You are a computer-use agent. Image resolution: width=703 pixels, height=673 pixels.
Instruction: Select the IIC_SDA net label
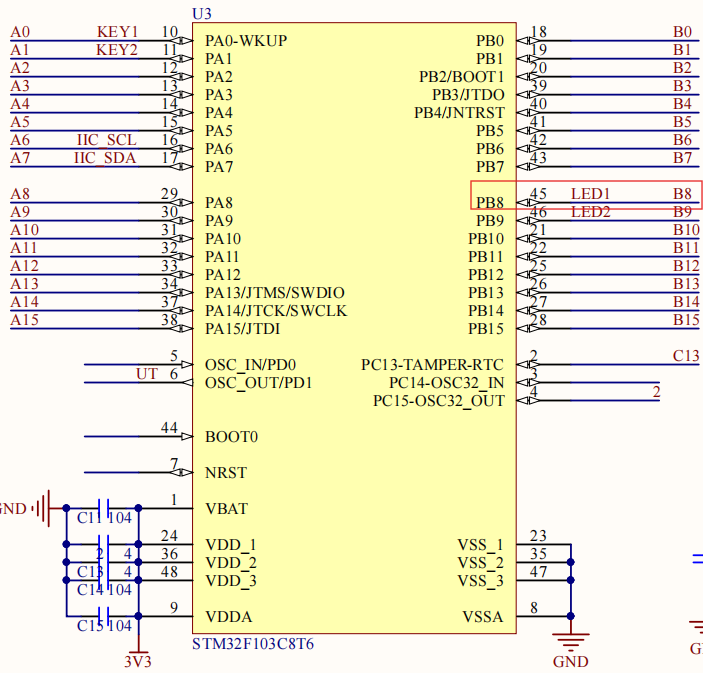coord(105,158)
